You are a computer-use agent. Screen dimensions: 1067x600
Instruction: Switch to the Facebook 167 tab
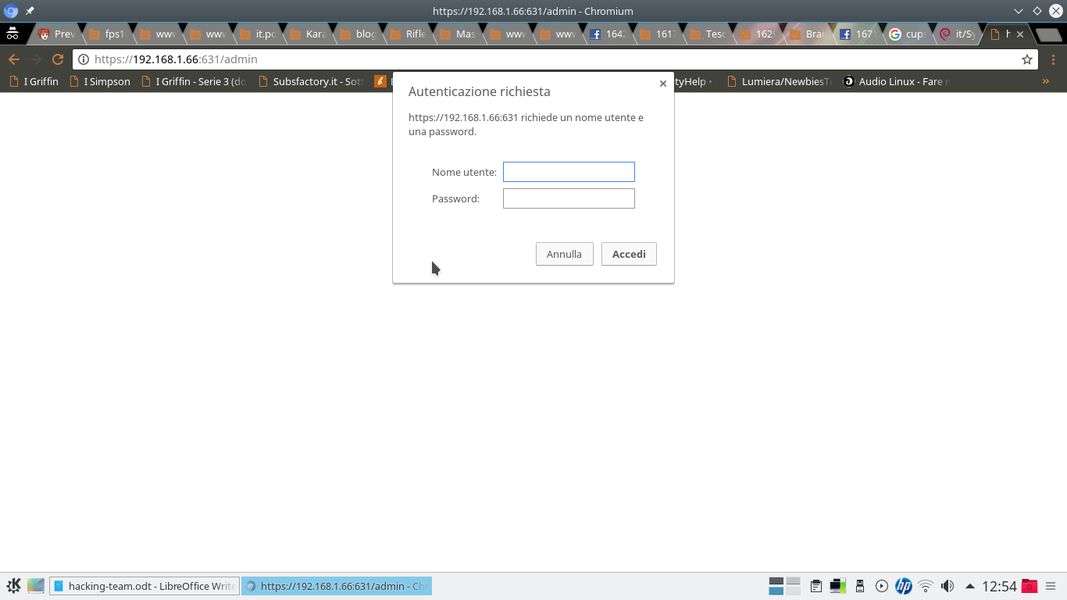(x=857, y=34)
